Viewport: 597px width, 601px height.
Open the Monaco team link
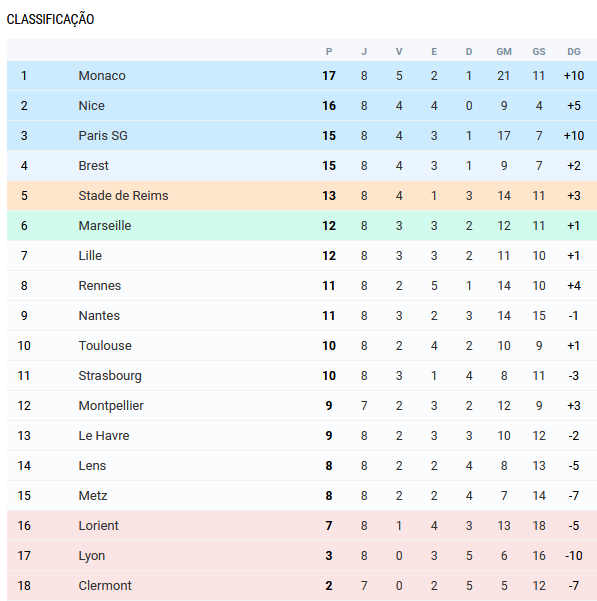(102, 76)
